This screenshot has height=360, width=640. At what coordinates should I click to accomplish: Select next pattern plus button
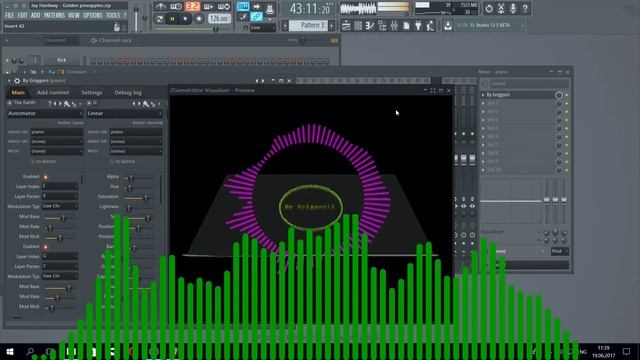pos(331,26)
